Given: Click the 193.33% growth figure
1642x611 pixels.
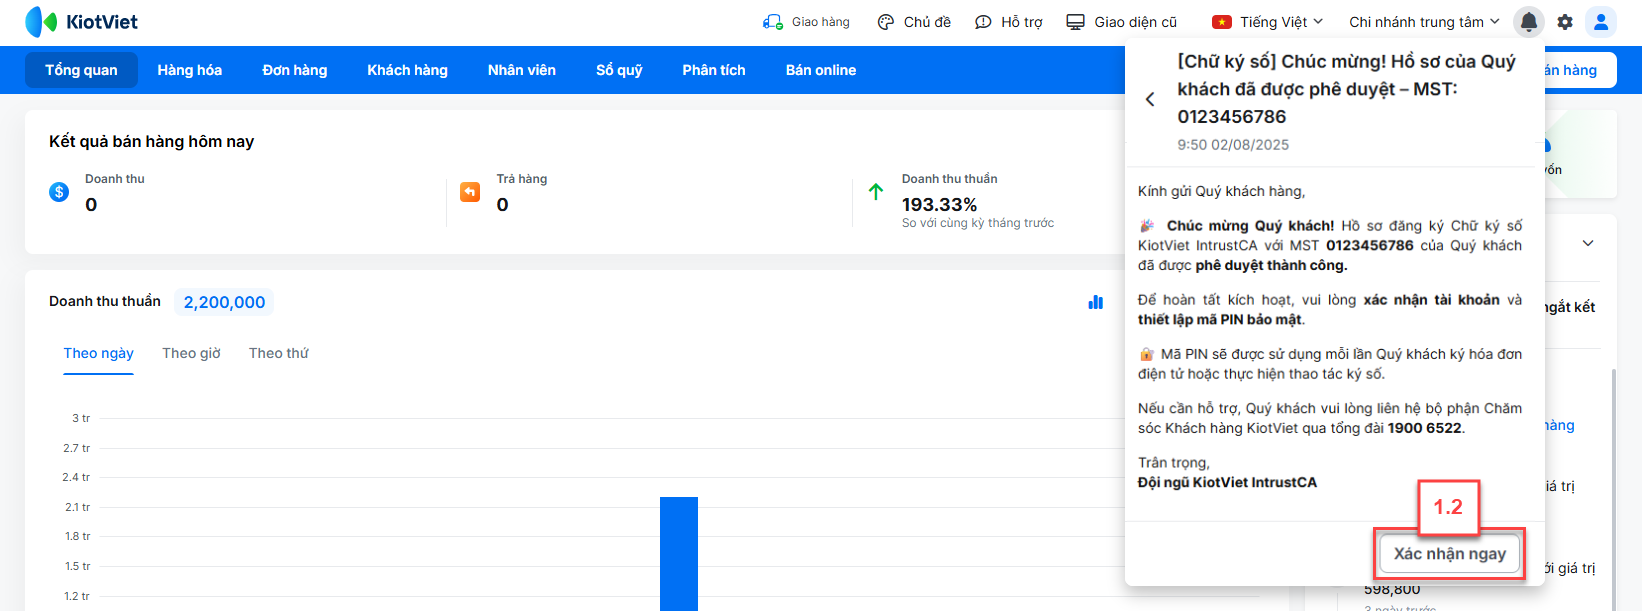Looking at the screenshot, I should click(939, 205).
